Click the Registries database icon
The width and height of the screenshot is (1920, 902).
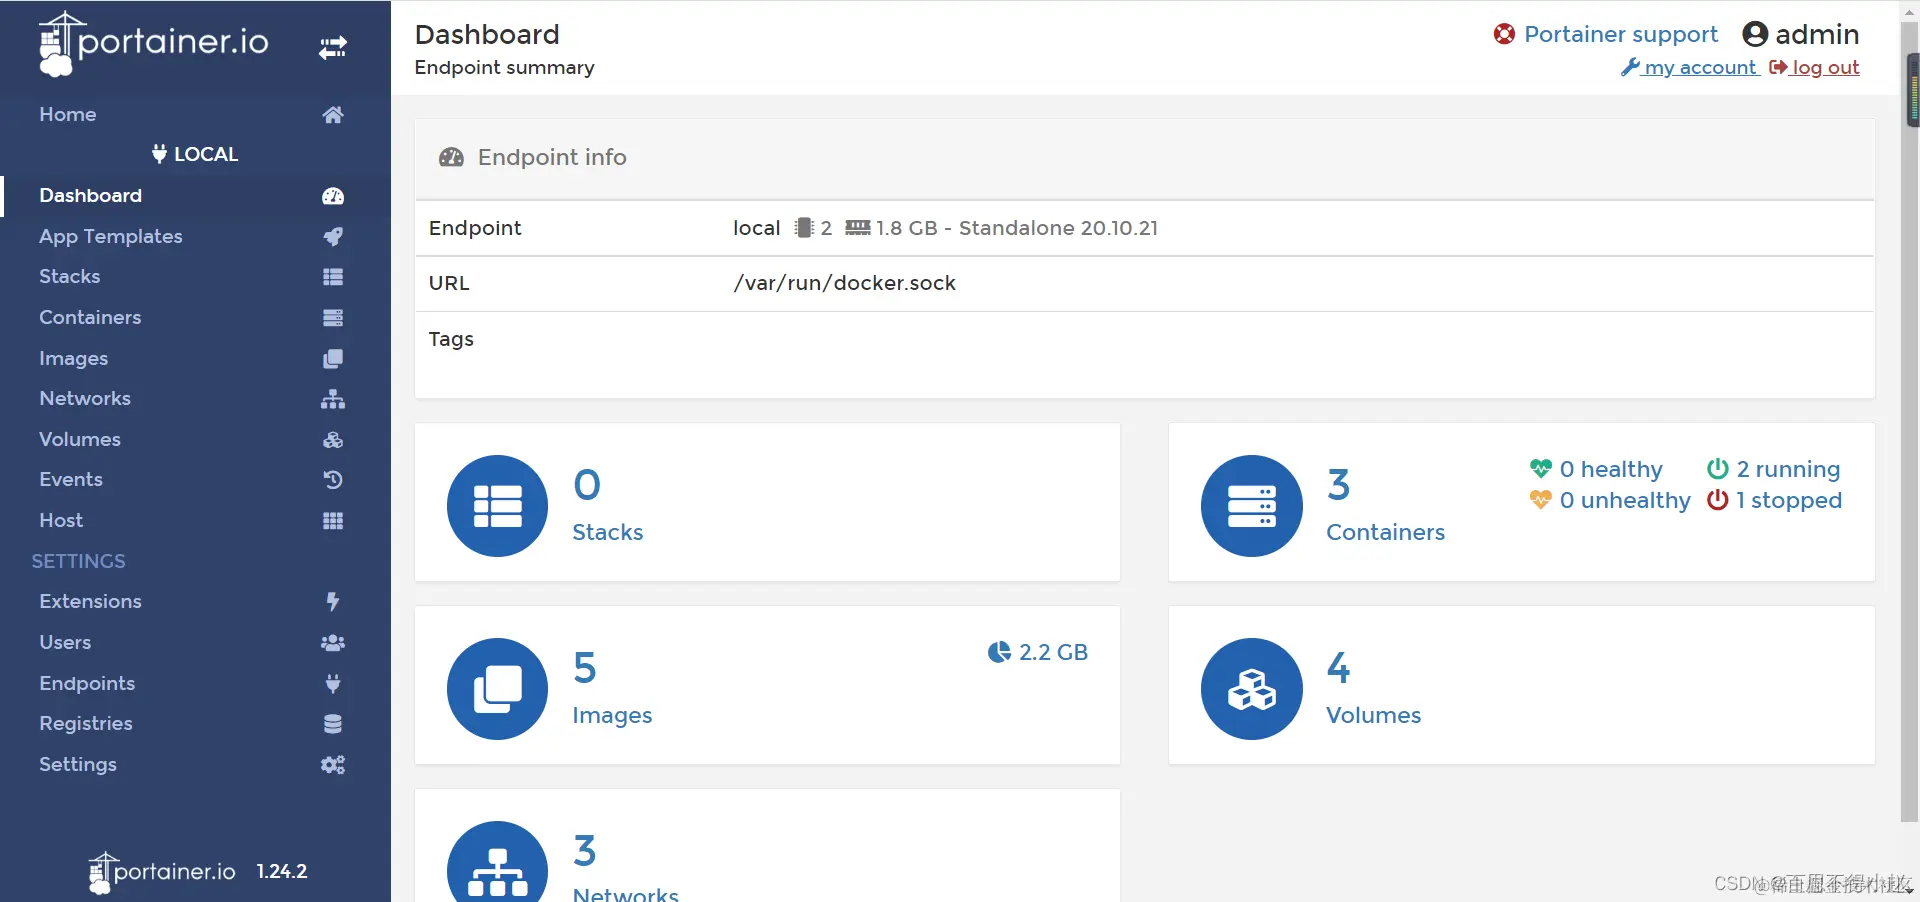(333, 724)
